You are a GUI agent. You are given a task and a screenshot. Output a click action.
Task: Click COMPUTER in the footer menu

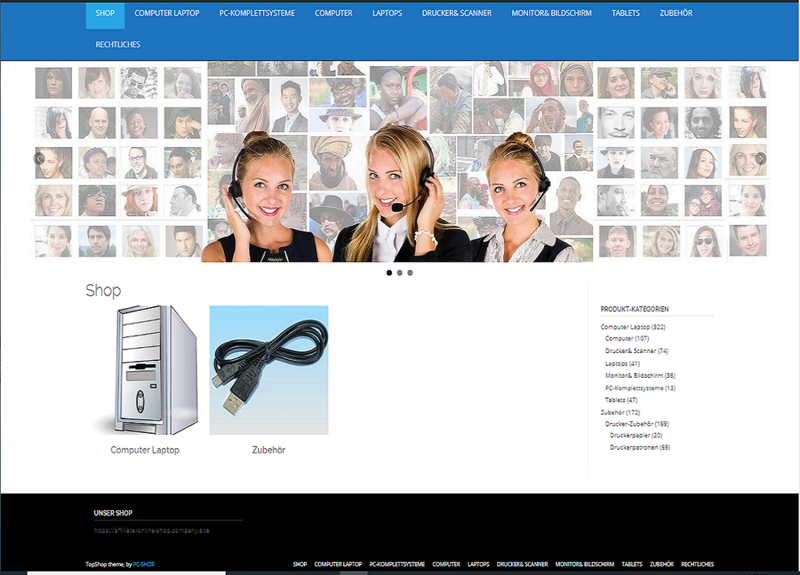click(446, 564)
